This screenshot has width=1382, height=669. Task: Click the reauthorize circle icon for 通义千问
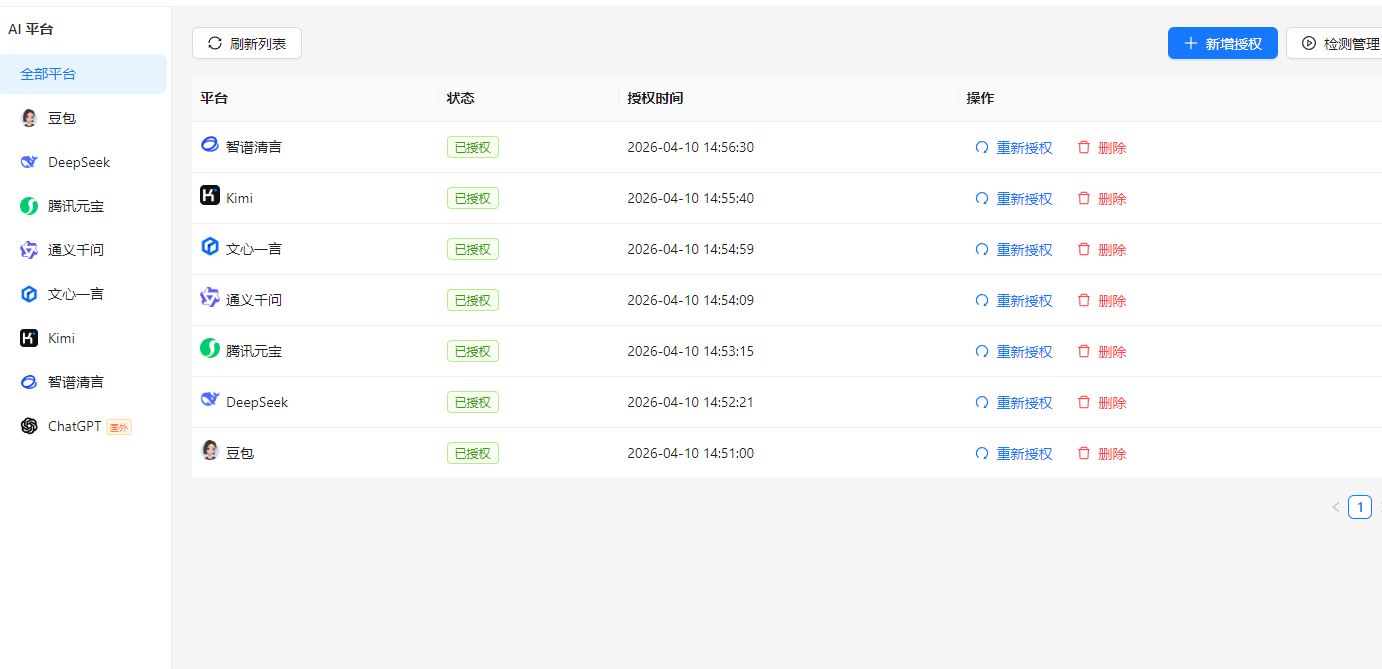click(x=982, y=300)
